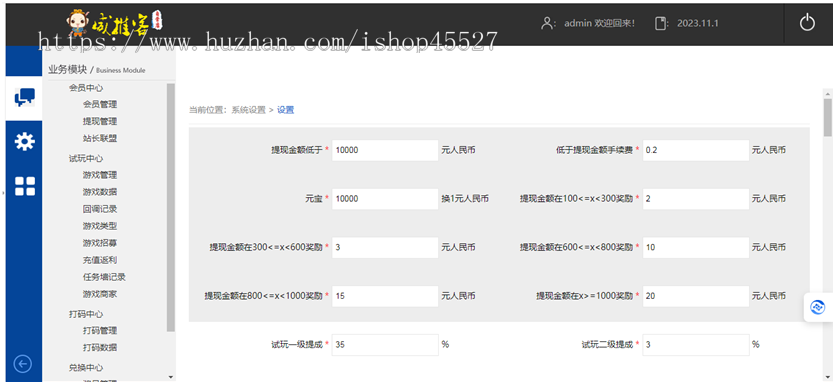Image resolution: width=835 pixels, height=384 pixels.
Task: Focus the 100<=x<300 reward field
Action: coord(696,199)
